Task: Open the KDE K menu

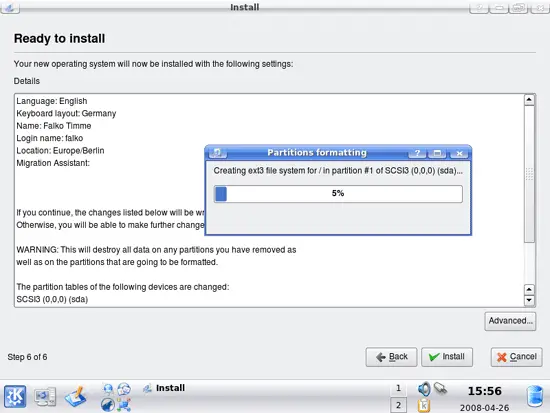Action: coord(15,397)
